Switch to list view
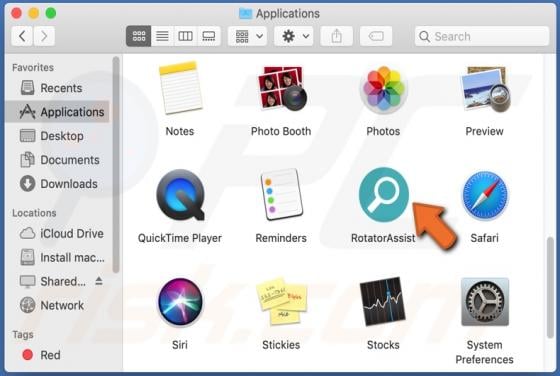The image size is (560, 376). pyautogui.click(x=162, y=36)
